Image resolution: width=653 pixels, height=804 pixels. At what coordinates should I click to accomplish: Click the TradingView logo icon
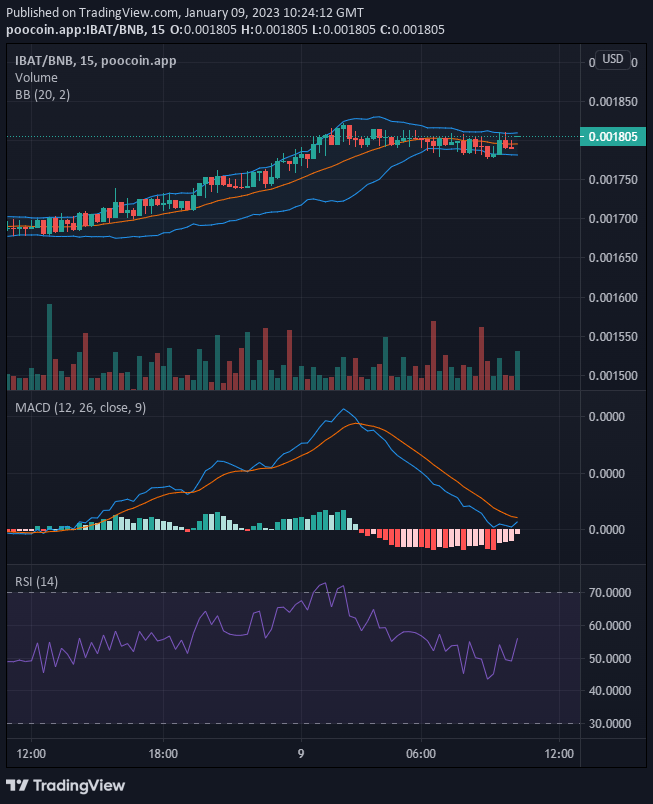coord(17,786)
